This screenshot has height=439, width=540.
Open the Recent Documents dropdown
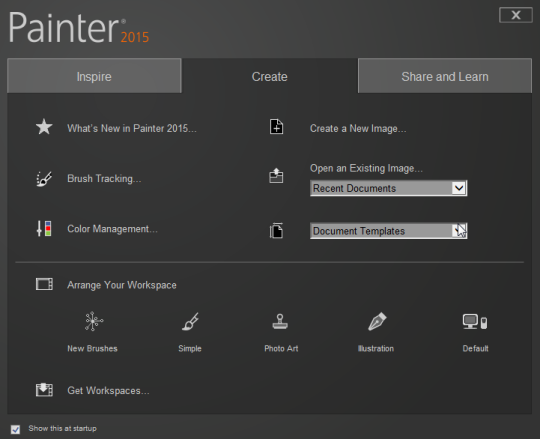tap(388, 188)
